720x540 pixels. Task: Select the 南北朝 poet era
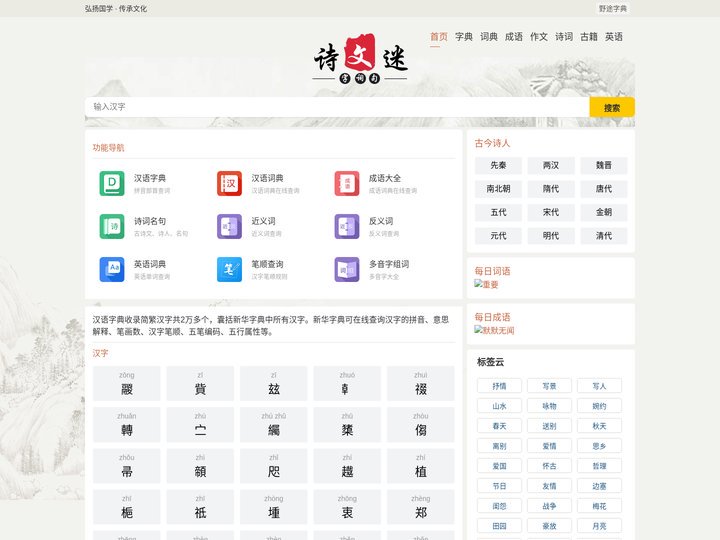pos(498,189)
